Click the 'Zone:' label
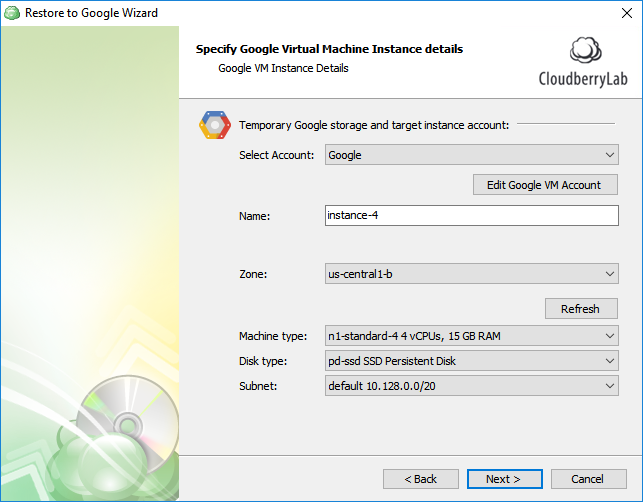This screenshot has width=643, height=502. tap(253, 274)
